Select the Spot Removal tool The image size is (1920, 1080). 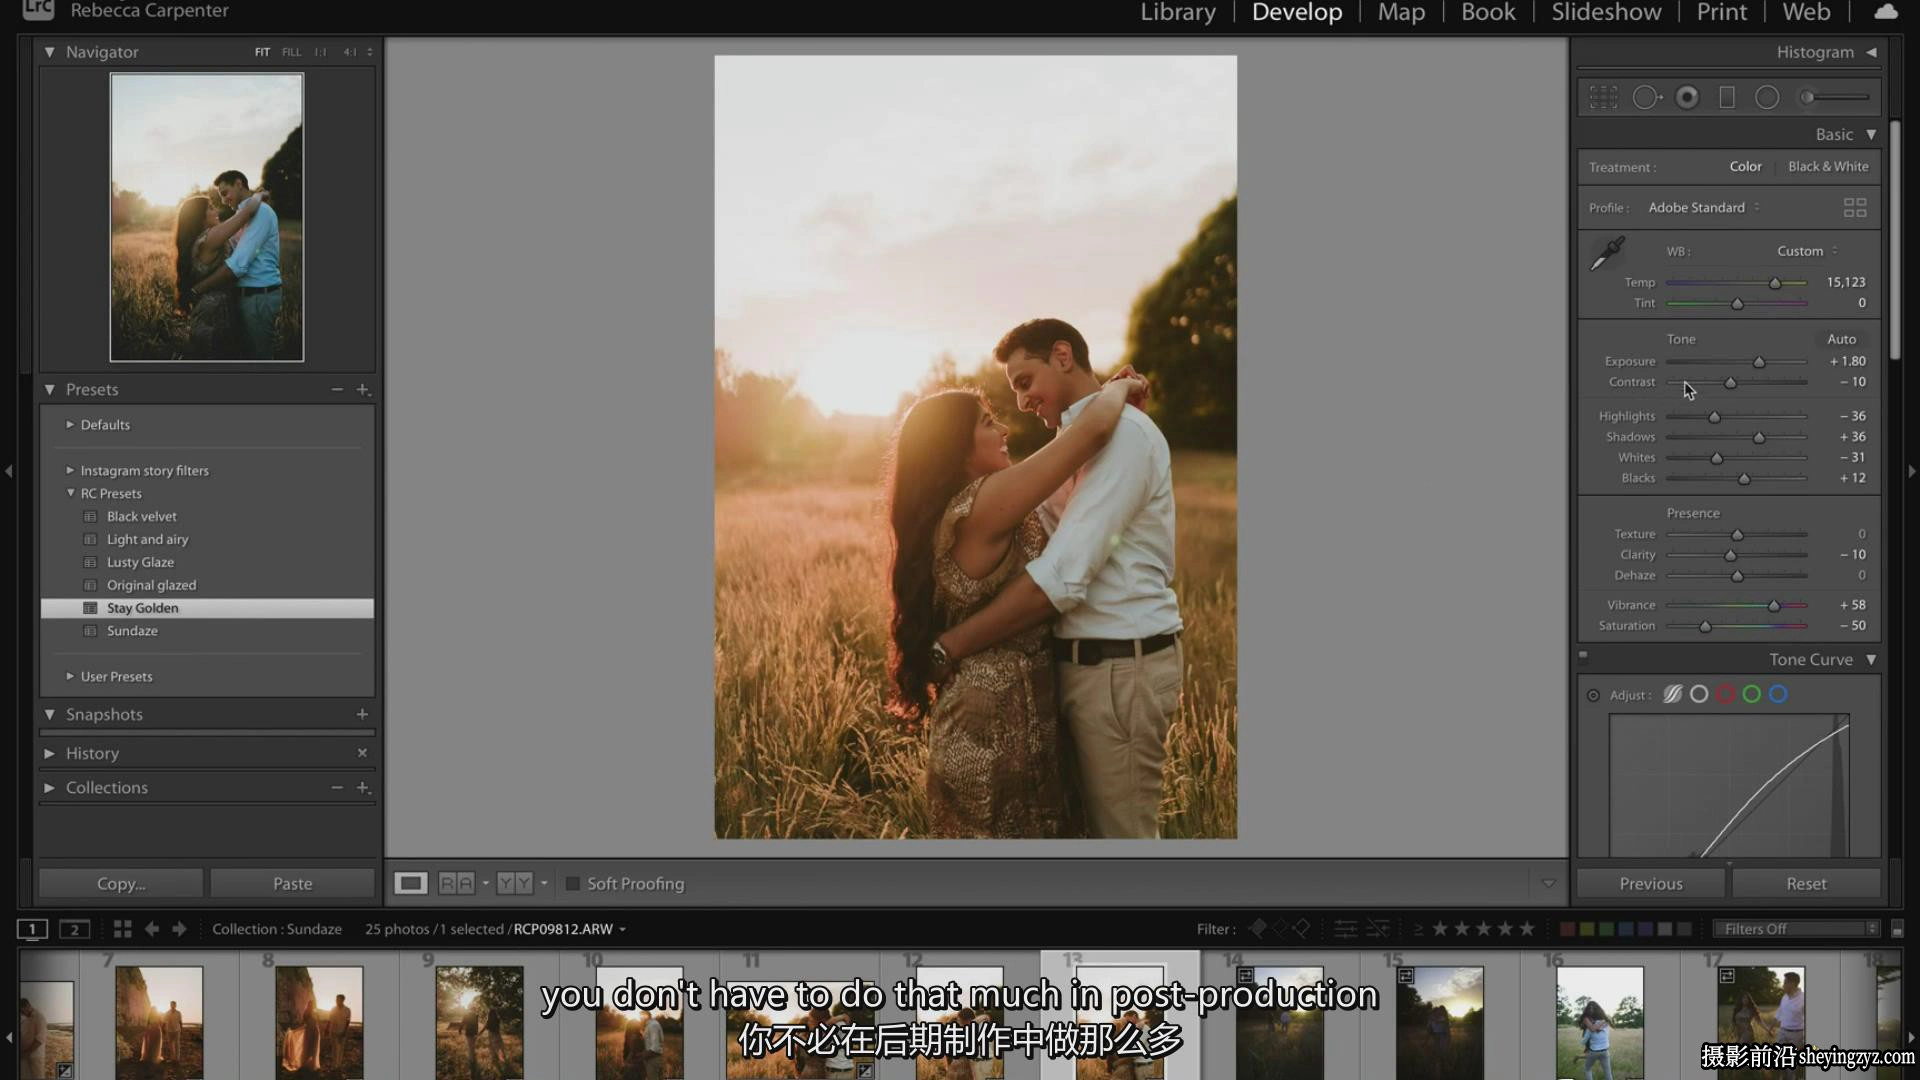(1646, 97)
